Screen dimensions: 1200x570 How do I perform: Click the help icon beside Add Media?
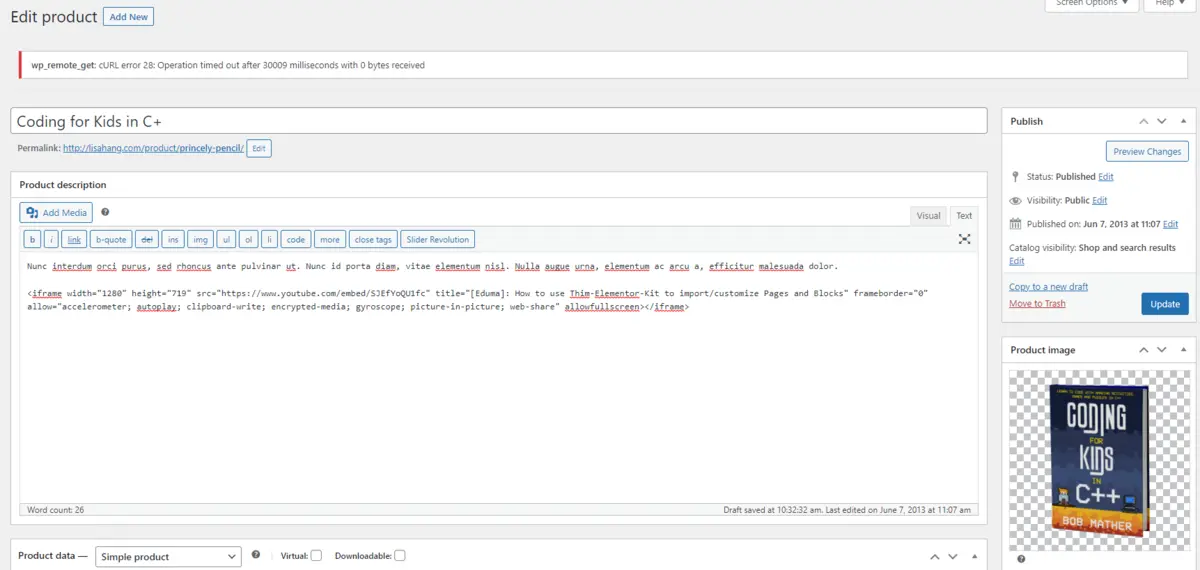(105, 212)
